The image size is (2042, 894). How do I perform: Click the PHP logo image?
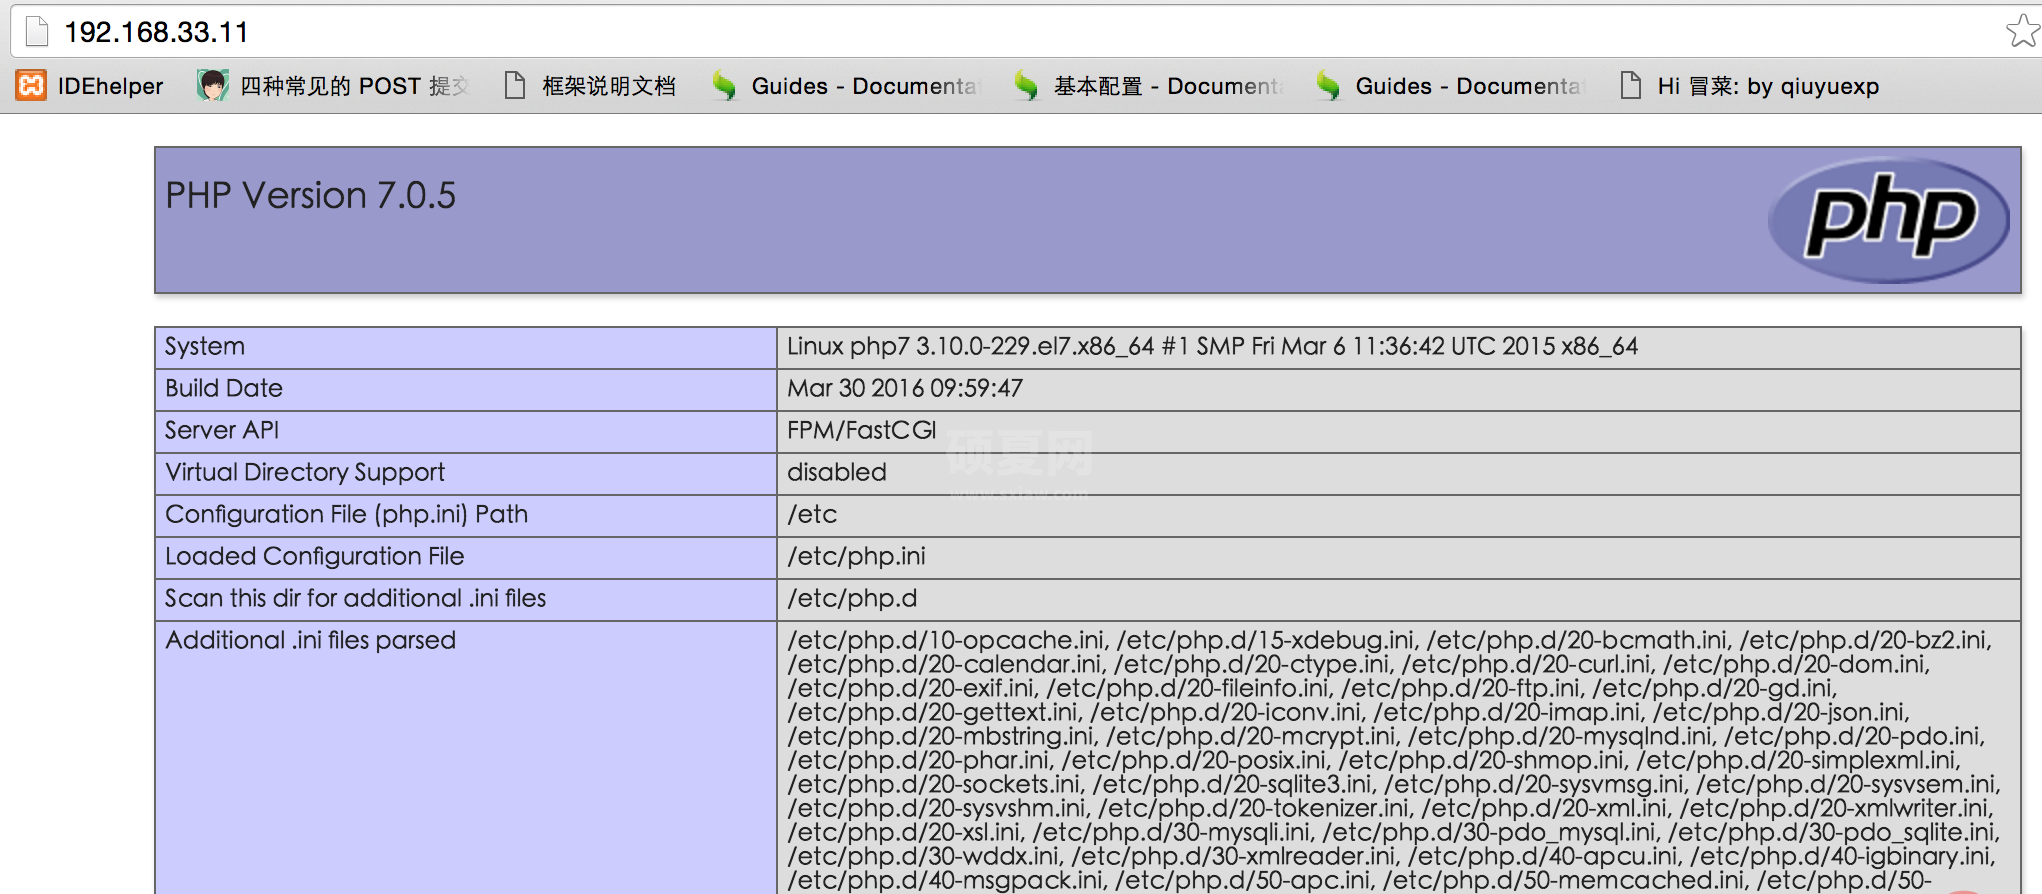click(1889, 220)
